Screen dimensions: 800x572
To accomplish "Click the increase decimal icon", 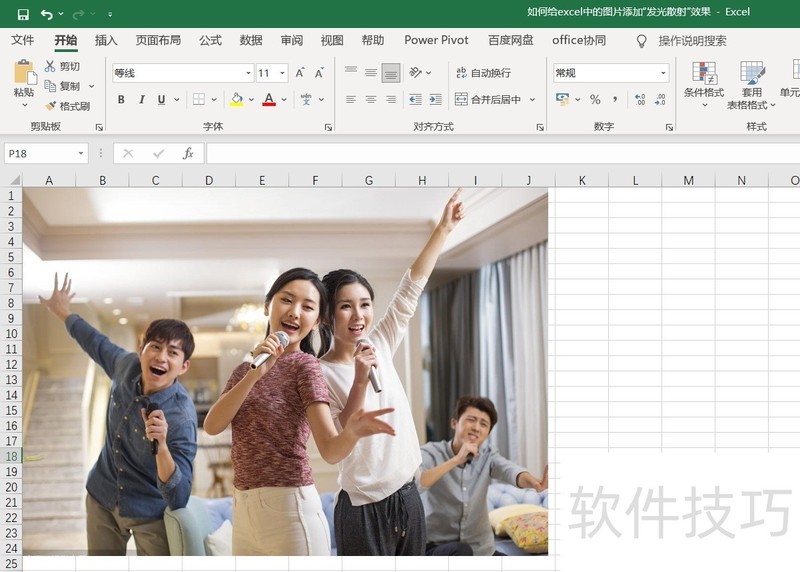I will [640, 100].
